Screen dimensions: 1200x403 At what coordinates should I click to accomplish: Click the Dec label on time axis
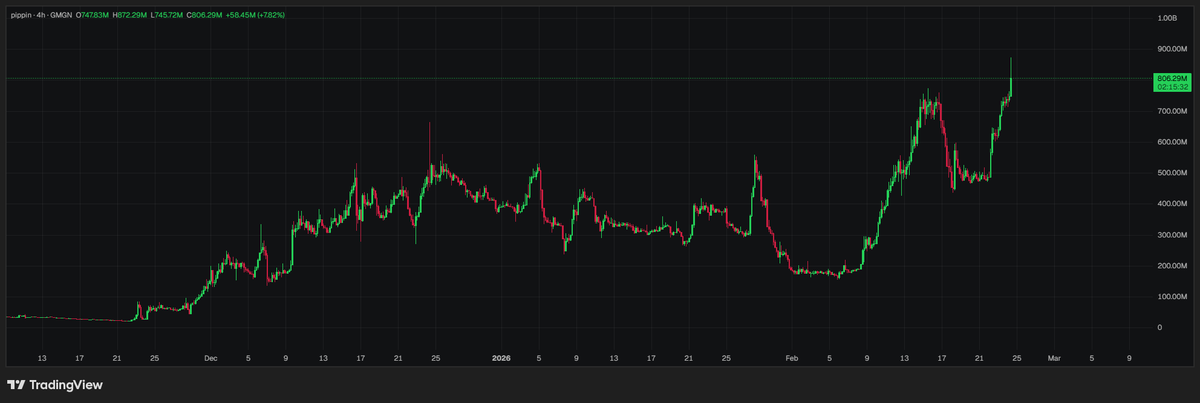pos(210,357)
